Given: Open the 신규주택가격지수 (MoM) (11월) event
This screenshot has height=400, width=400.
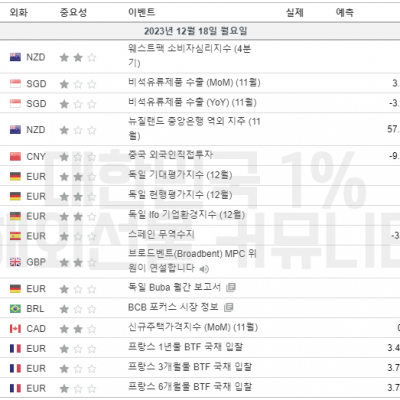Looking at the screenshot, I should 193,327.
